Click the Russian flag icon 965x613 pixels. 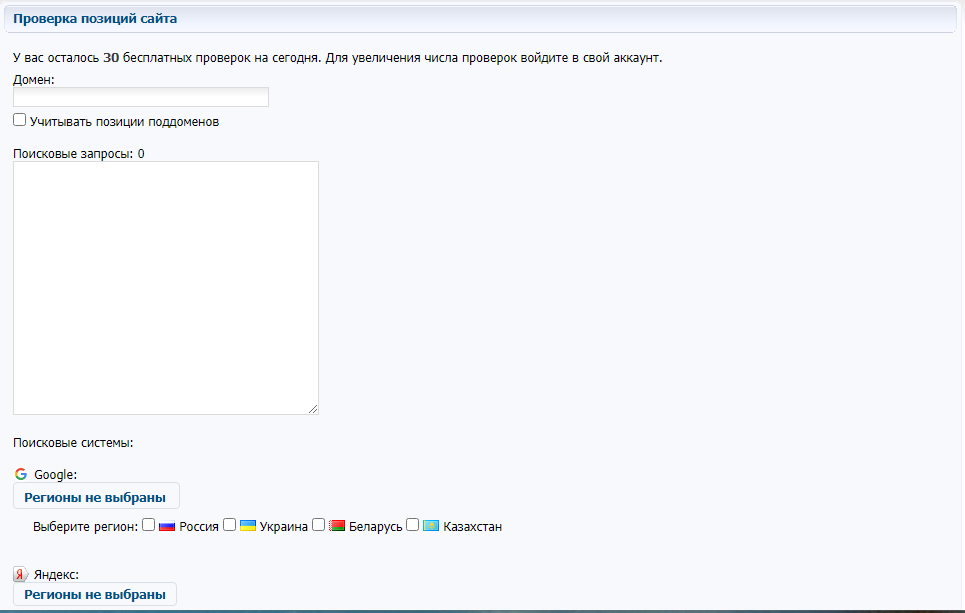(x=167, y=526)
